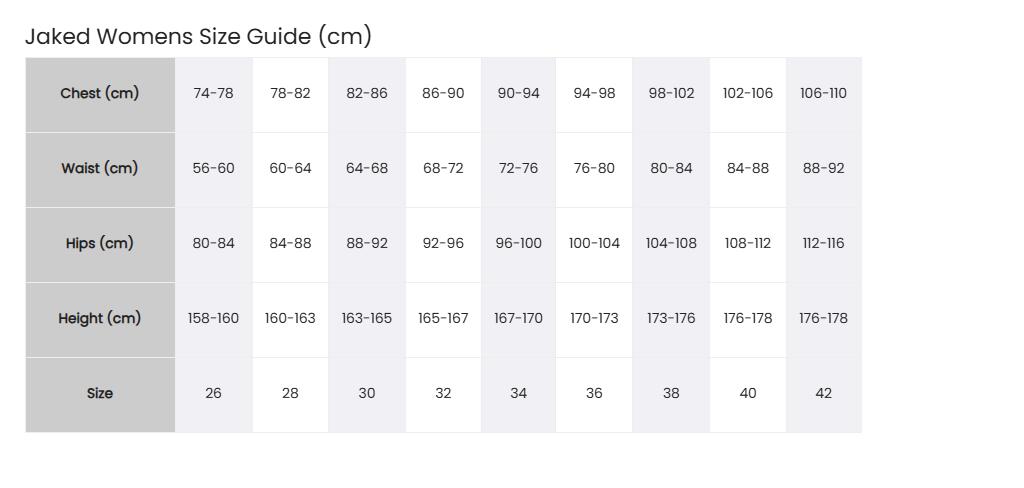
Task: Click the size 38 cell
Action: point(671,395)
